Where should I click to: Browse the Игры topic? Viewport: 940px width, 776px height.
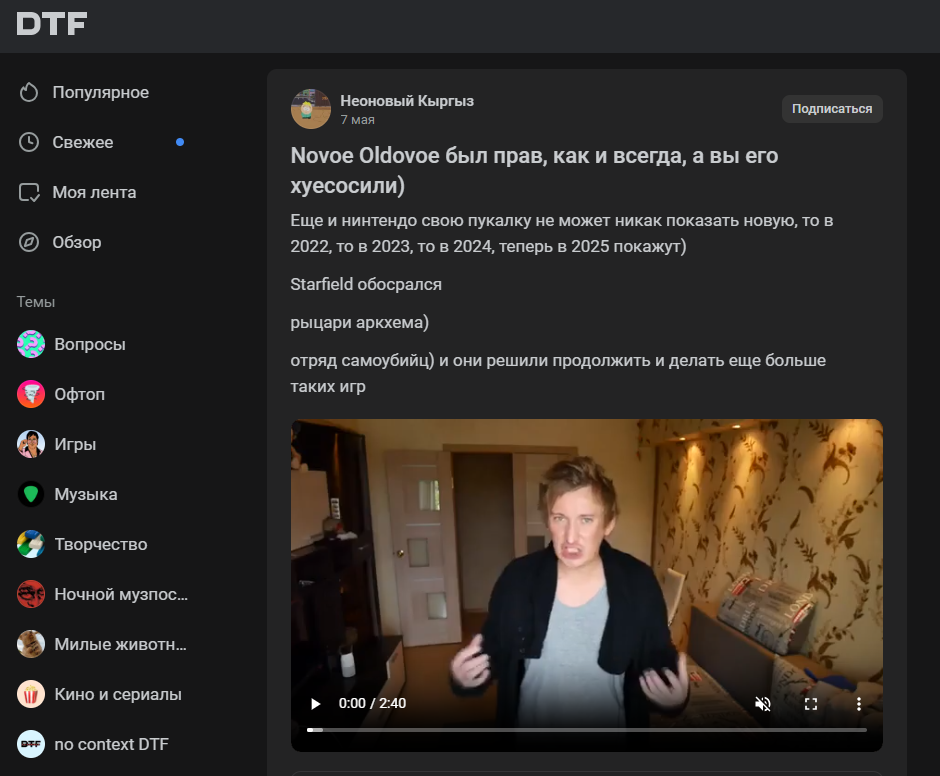[75, 444]
